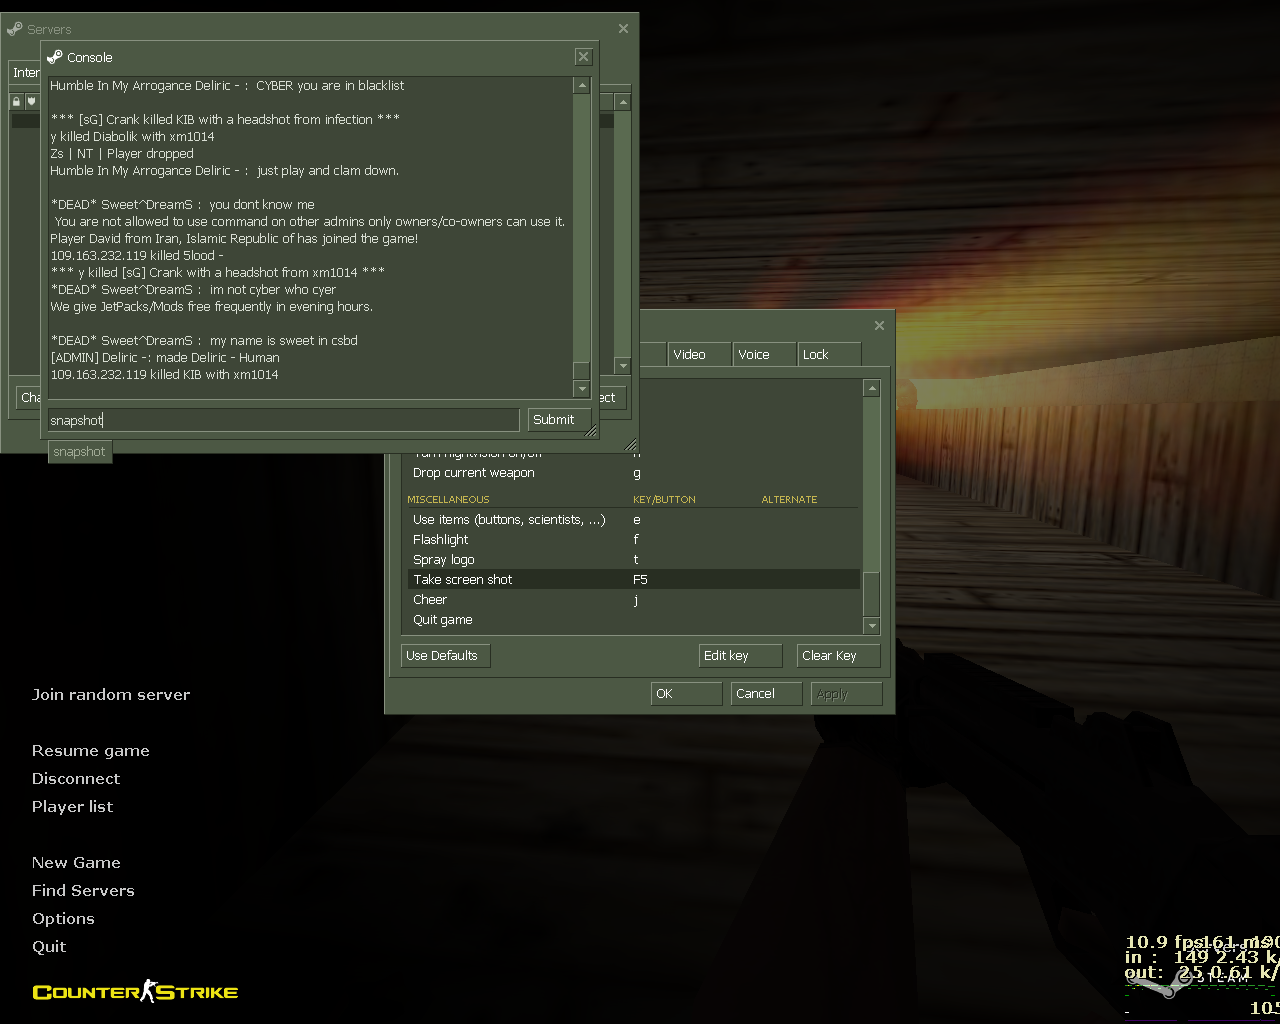Click the Console scrollbar down arrow
Screen dimensions: 1280x1024
coord(582,388)
